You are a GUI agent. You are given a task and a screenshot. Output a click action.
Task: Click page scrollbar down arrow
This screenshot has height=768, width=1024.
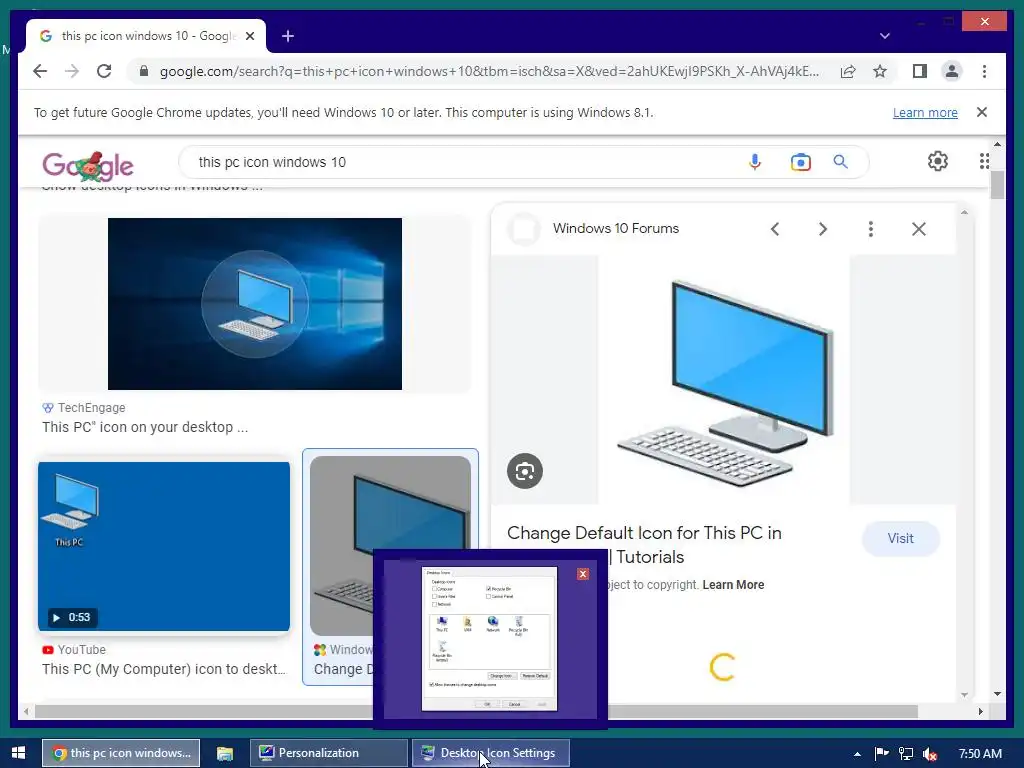997,694
